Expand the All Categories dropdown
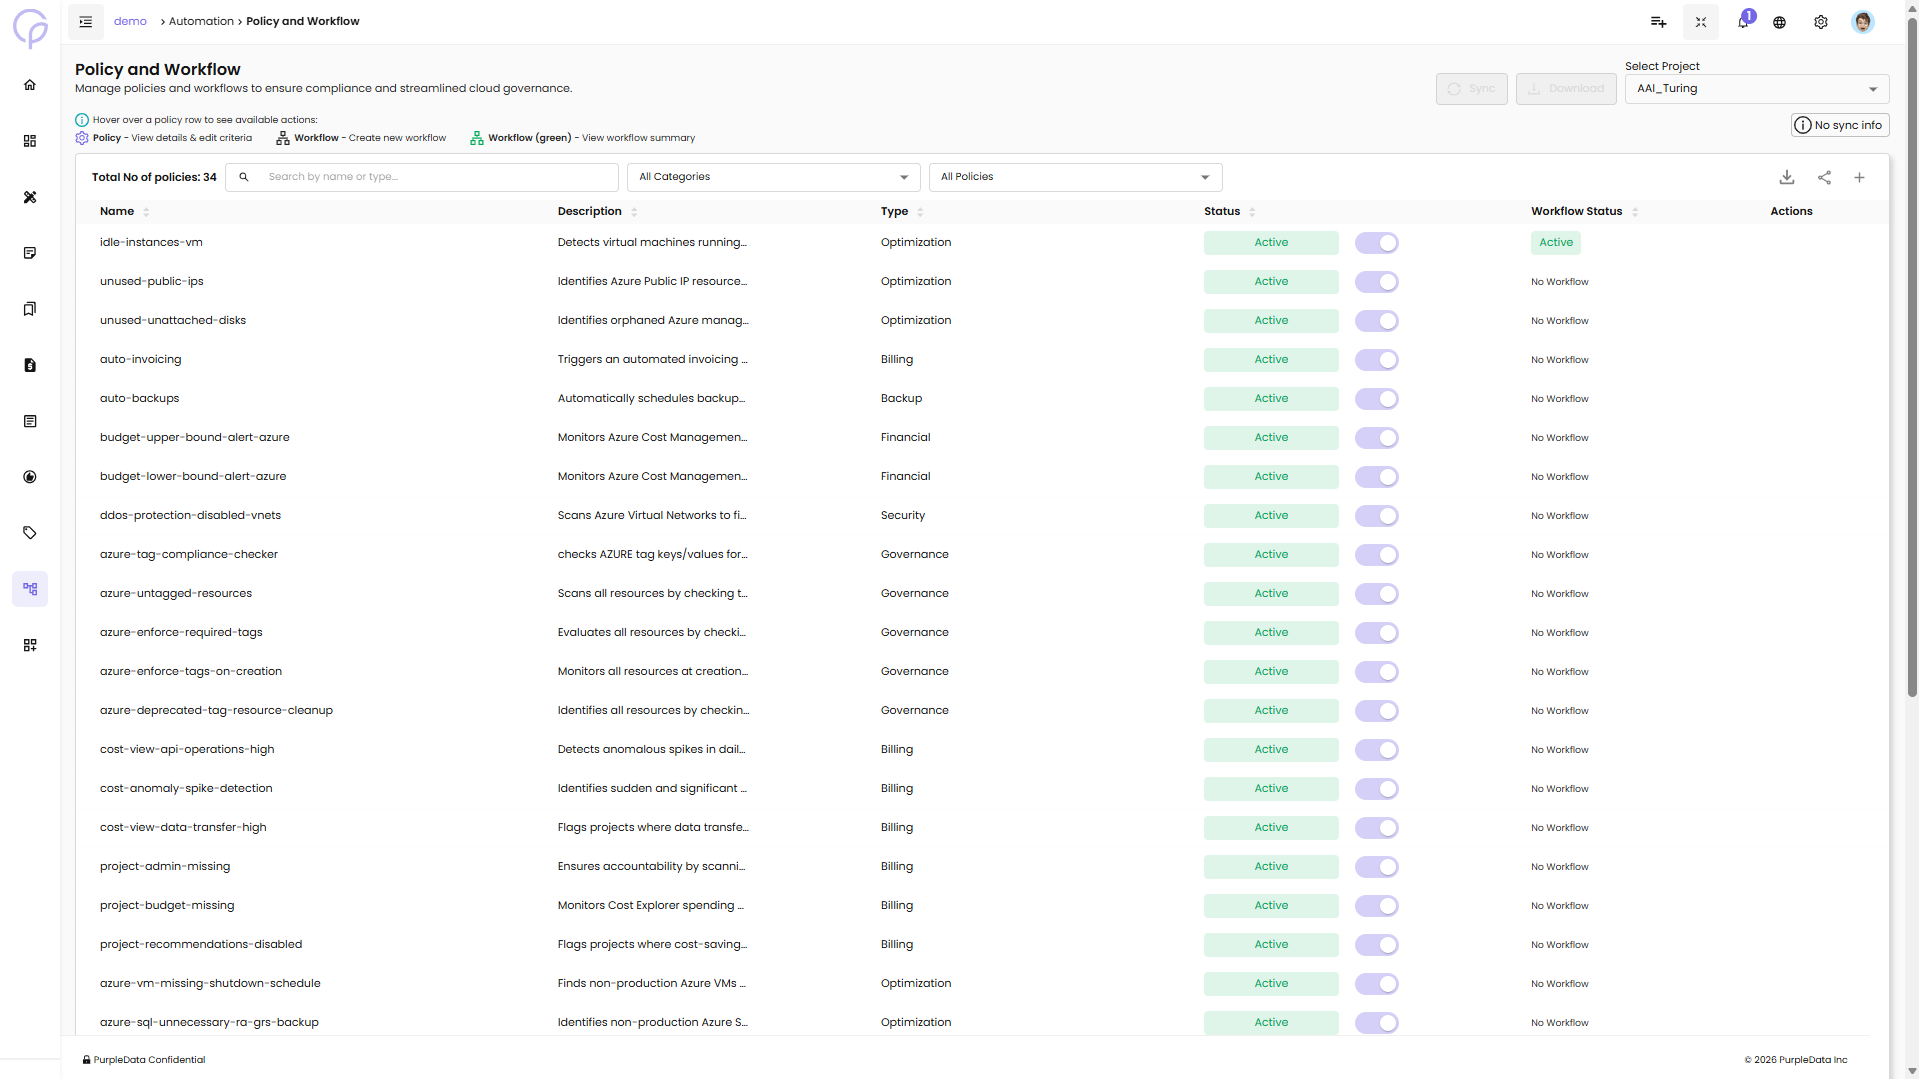Viewport: 1919px width, 1079px height. coord(773,177)
